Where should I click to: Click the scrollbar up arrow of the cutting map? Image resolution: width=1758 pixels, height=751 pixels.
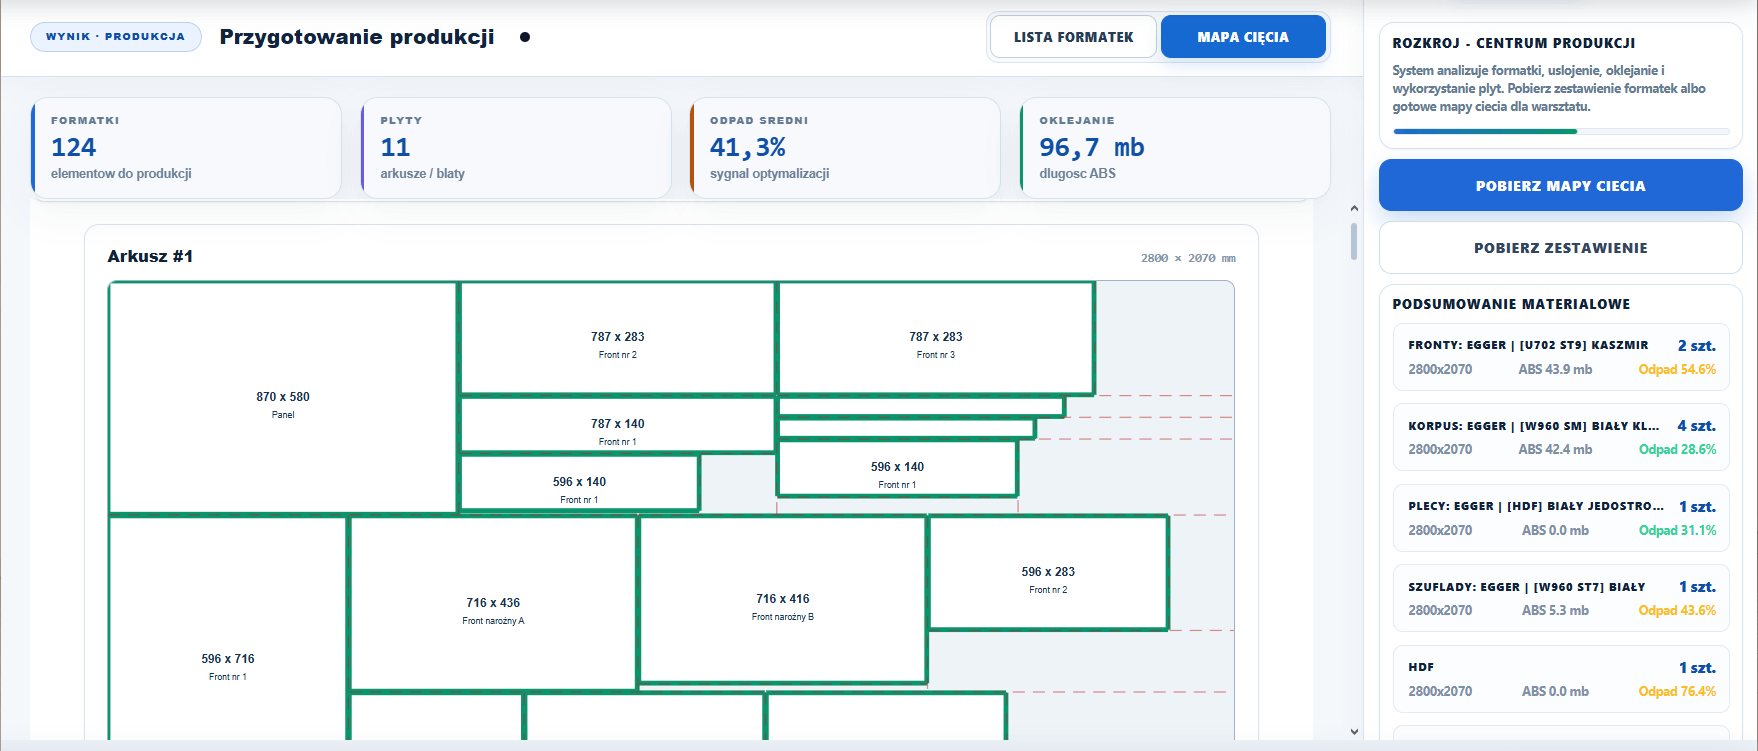1354,208
